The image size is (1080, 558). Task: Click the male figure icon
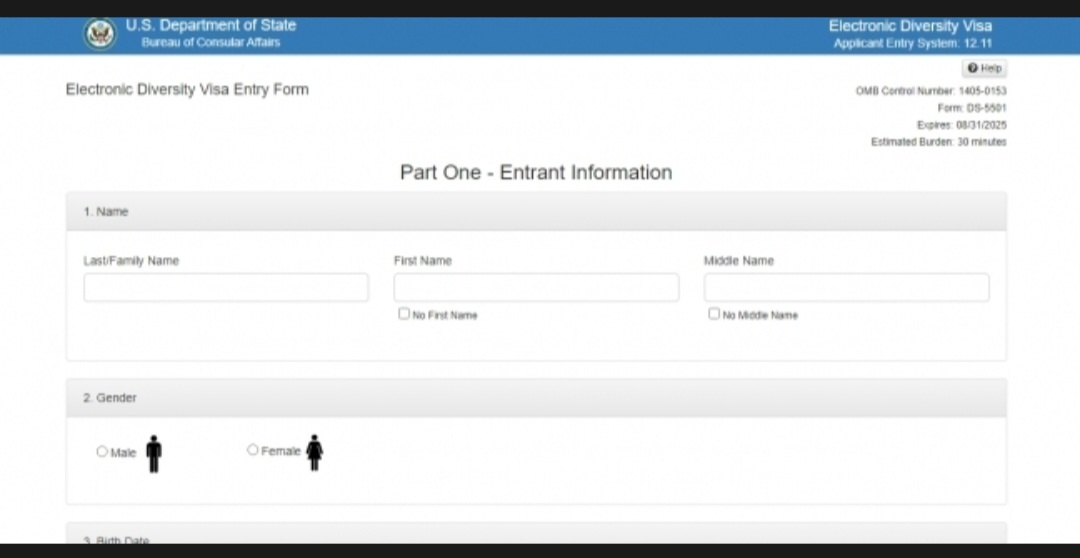(x=154, y=454)
